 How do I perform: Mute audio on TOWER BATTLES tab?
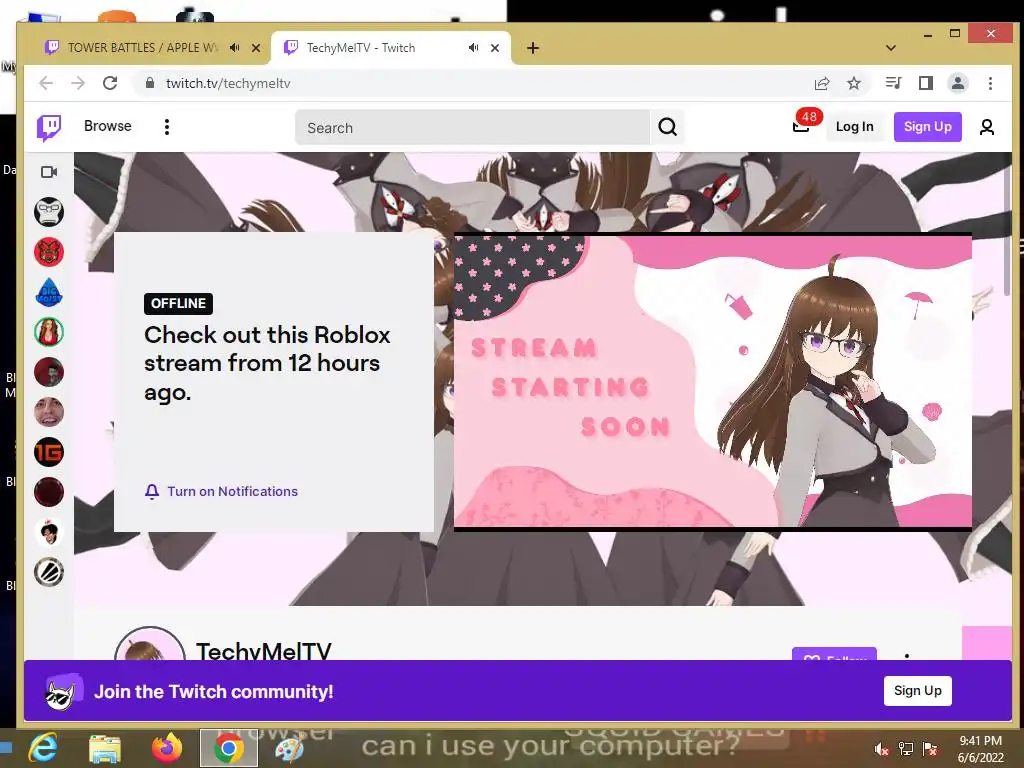pyautogui.click(x=235, y=48)
